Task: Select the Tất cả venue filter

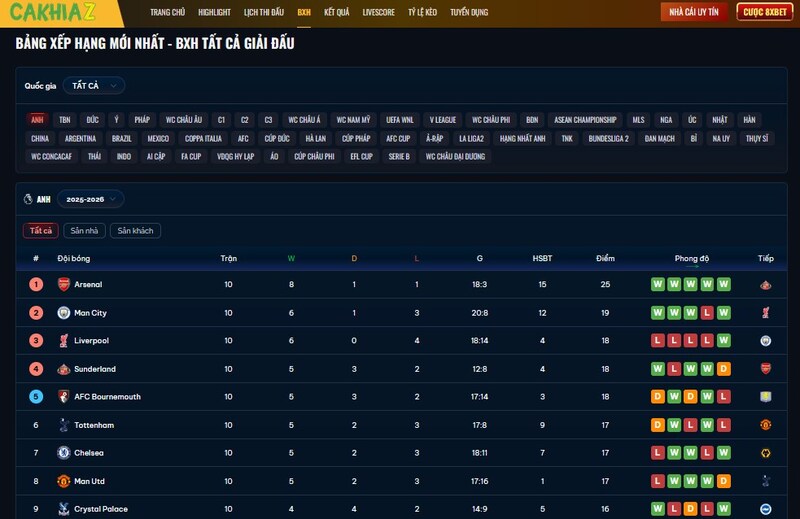Action: pyautogui.click(x=40, y=231)
